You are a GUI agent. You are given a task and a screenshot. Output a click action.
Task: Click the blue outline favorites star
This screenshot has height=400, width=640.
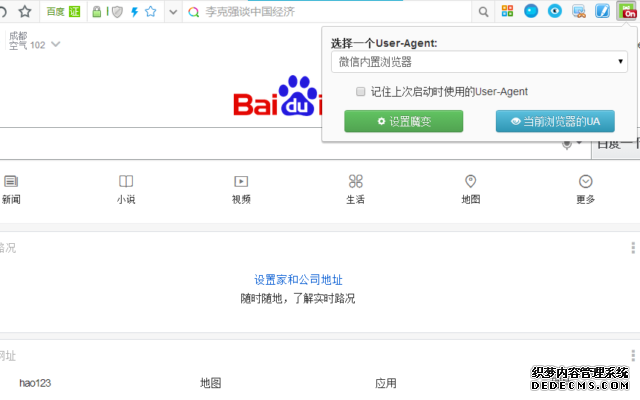(x=151, y=11)
